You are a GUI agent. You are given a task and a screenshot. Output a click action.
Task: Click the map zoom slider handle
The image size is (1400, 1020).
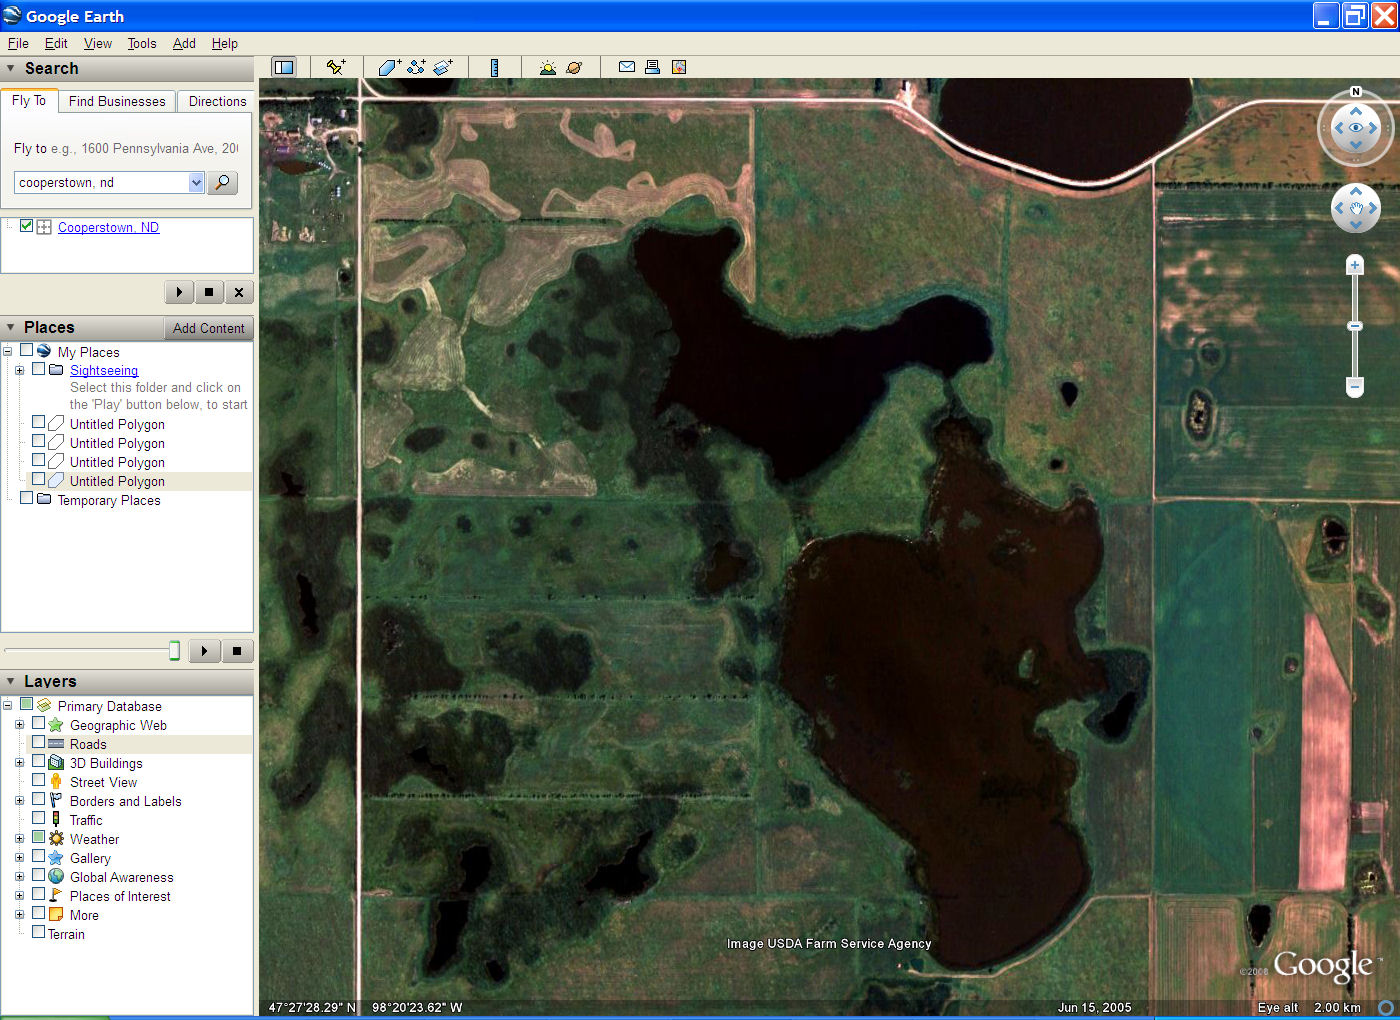click(x=1355, y=326)
